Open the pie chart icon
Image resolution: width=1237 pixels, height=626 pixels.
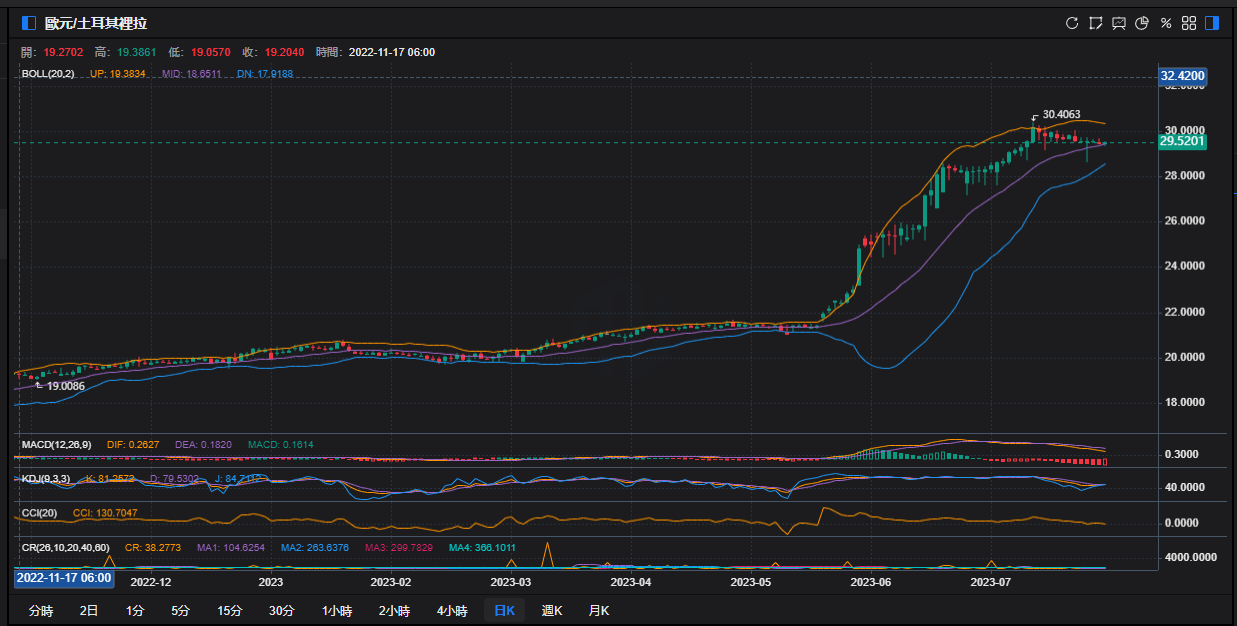pyautogui.click(x=1142, y=23)
